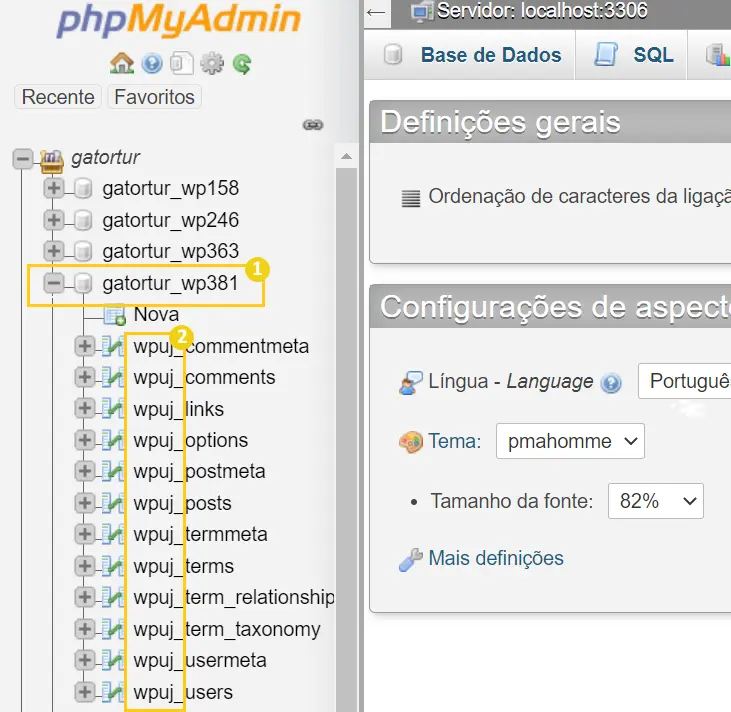
Task: Collapse the gatortur group tree
Action: (22, 159)
